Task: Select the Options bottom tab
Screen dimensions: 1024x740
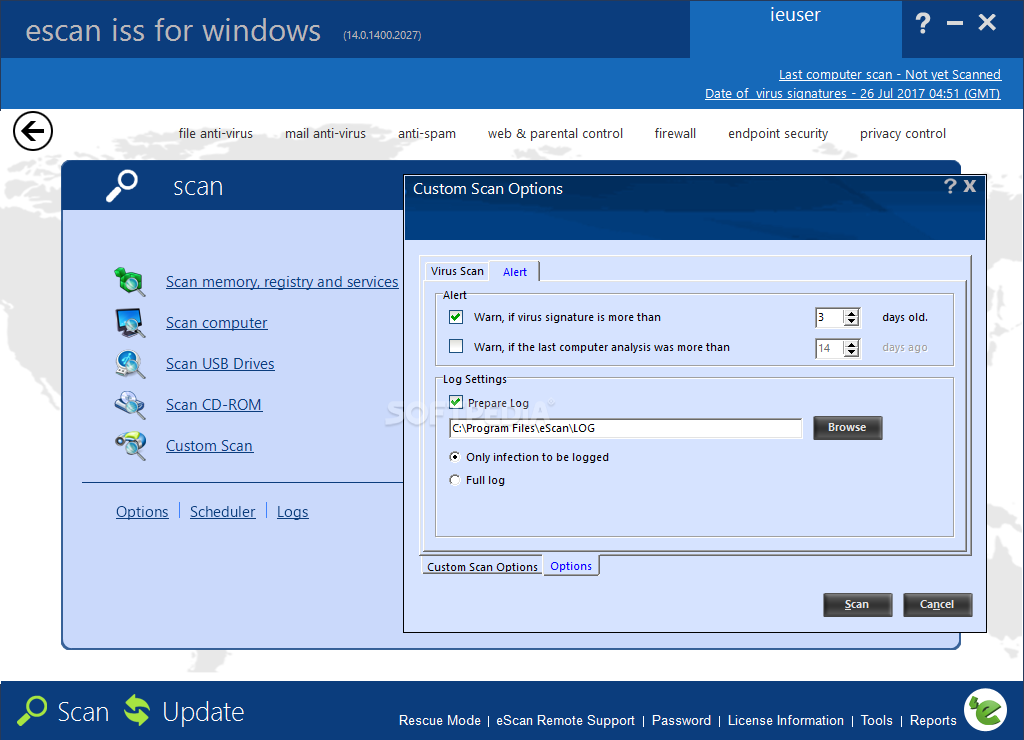Action: [571, 566]
